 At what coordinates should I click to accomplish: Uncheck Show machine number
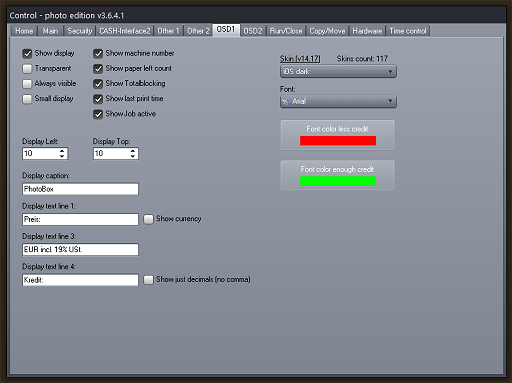[x=98, y=53]
